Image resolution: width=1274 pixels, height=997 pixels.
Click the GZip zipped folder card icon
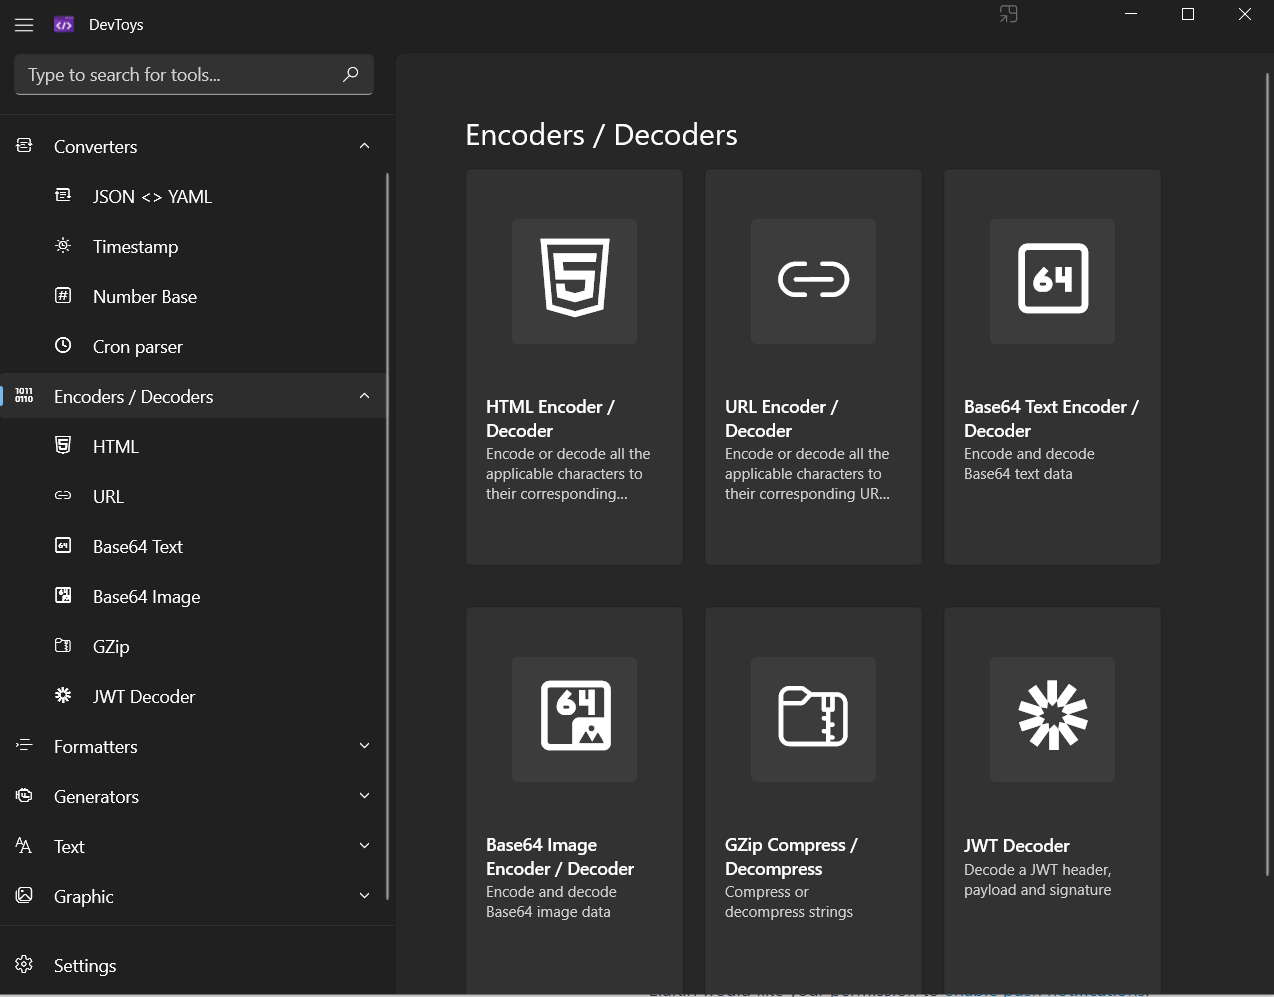coord(814,716)
